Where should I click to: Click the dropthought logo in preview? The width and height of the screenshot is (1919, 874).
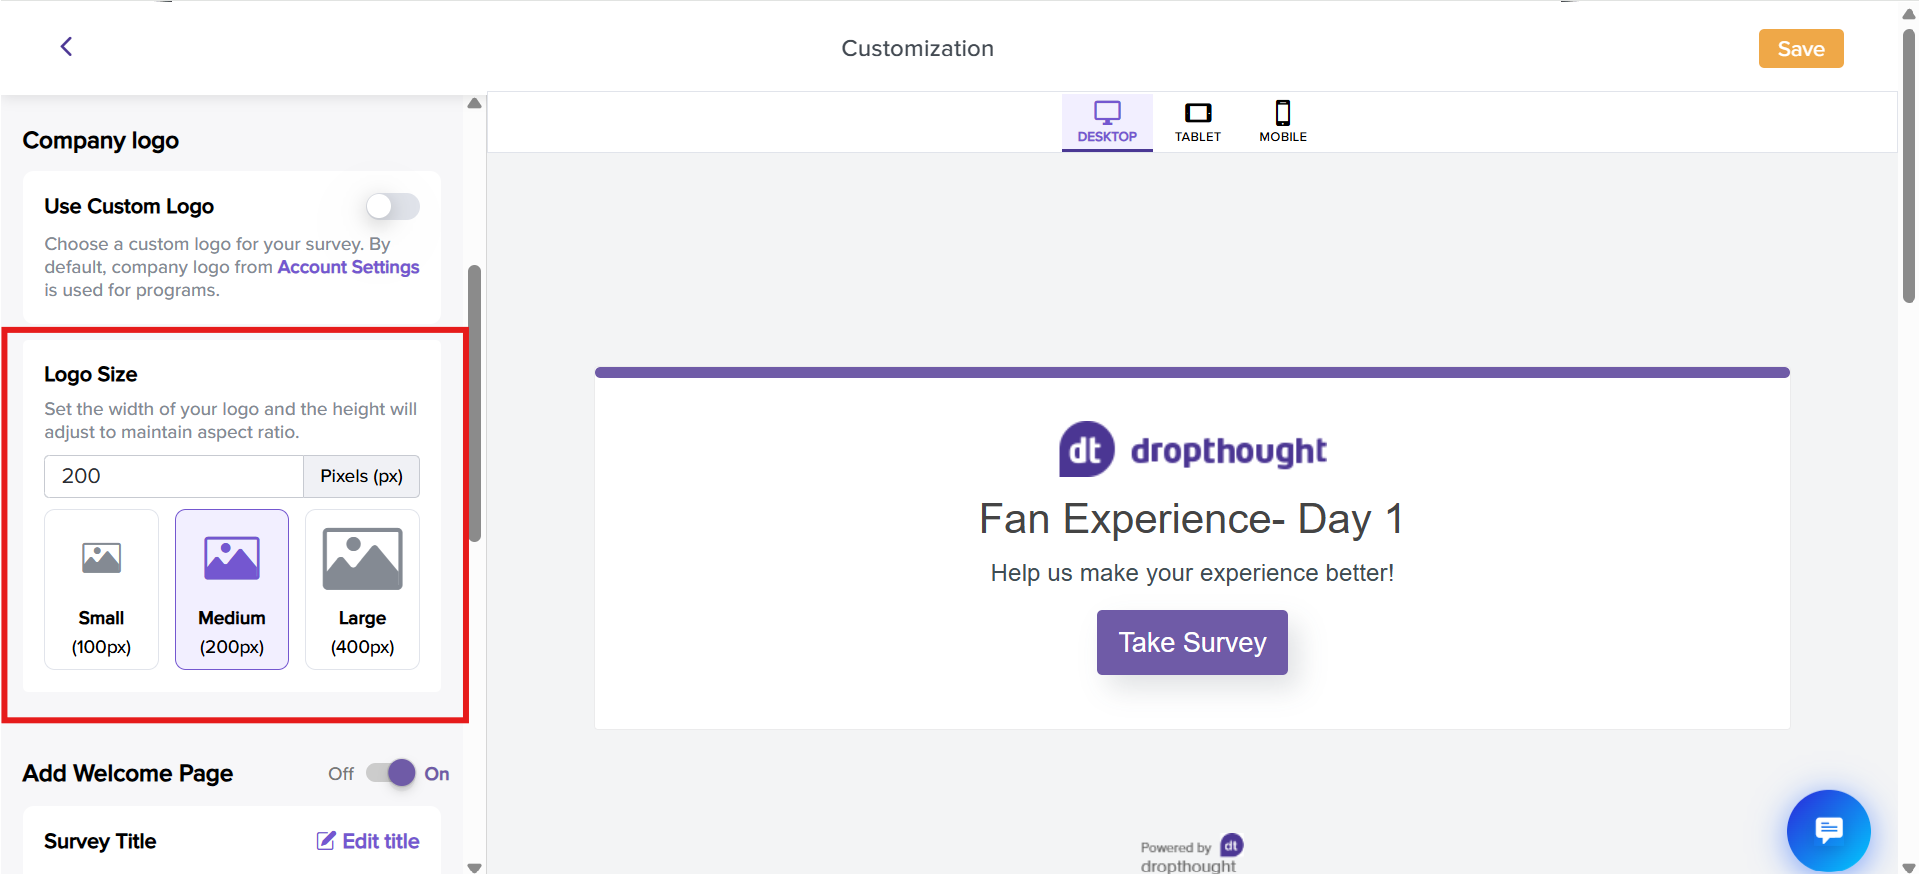tap(1192, 450)
